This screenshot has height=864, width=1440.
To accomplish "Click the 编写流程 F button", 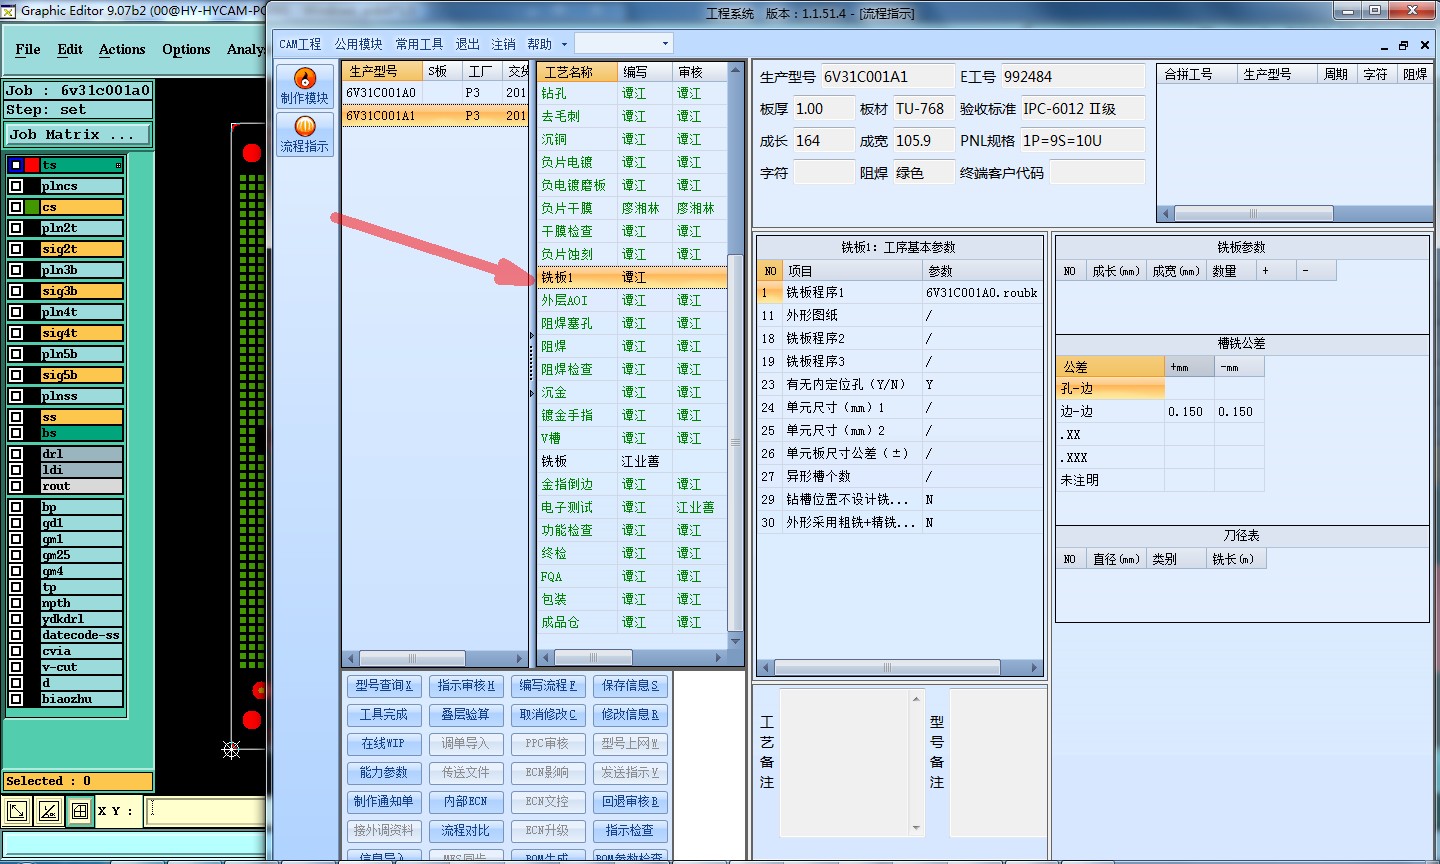I will pyautogui.click(x=548, y=685).
